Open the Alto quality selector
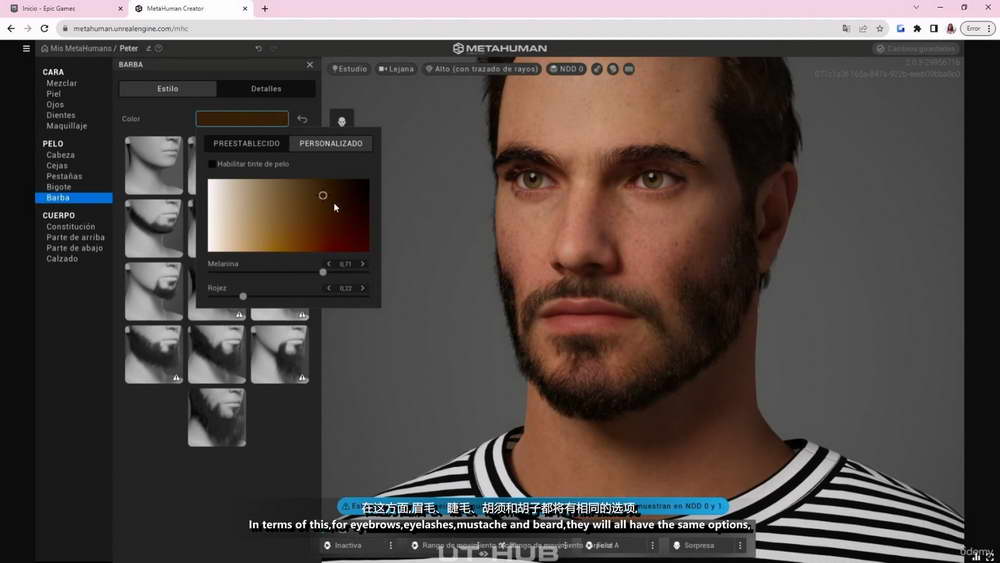The image size is (1000, 563). tap(482, 69)
